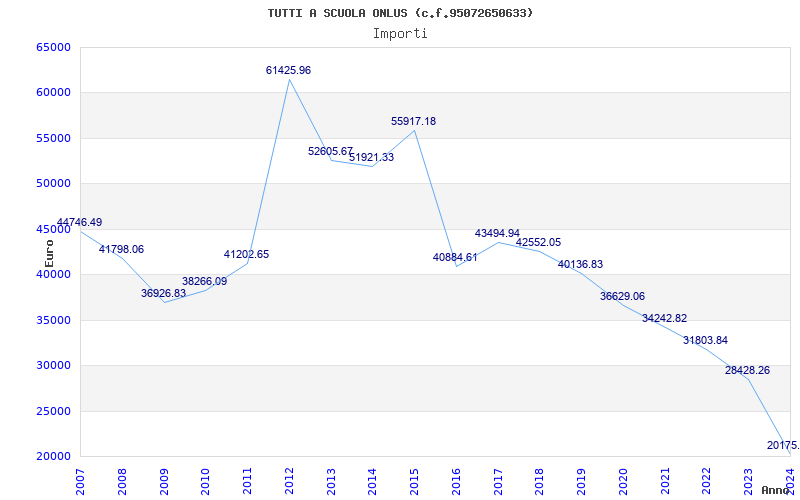Click the 2011 x-axis year label

click(247, 482)
